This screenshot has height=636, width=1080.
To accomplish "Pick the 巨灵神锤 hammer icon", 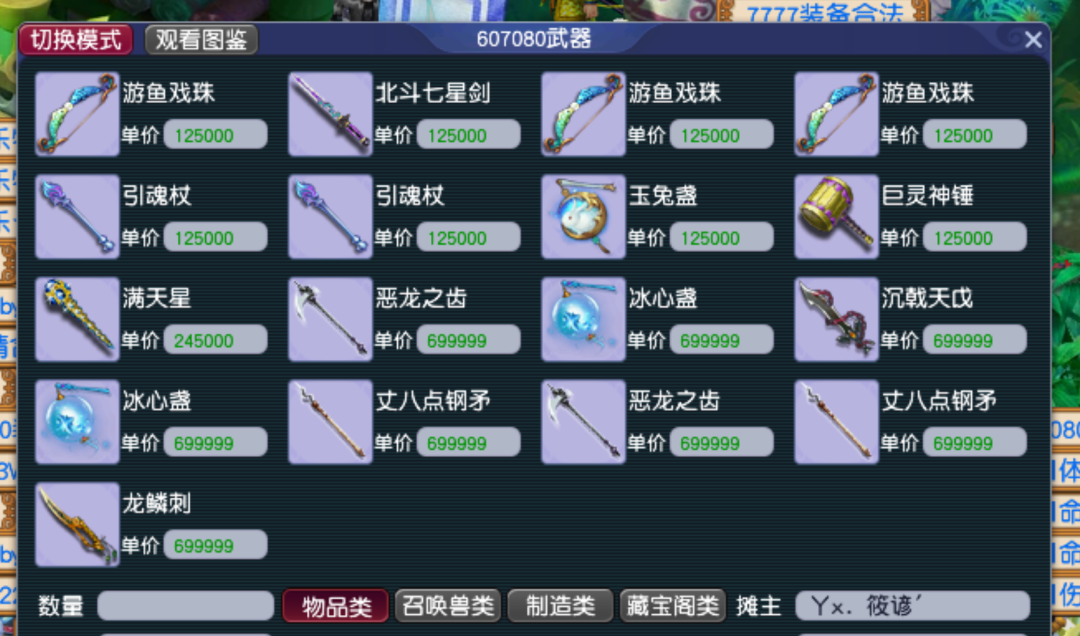I will coord(836,216).
